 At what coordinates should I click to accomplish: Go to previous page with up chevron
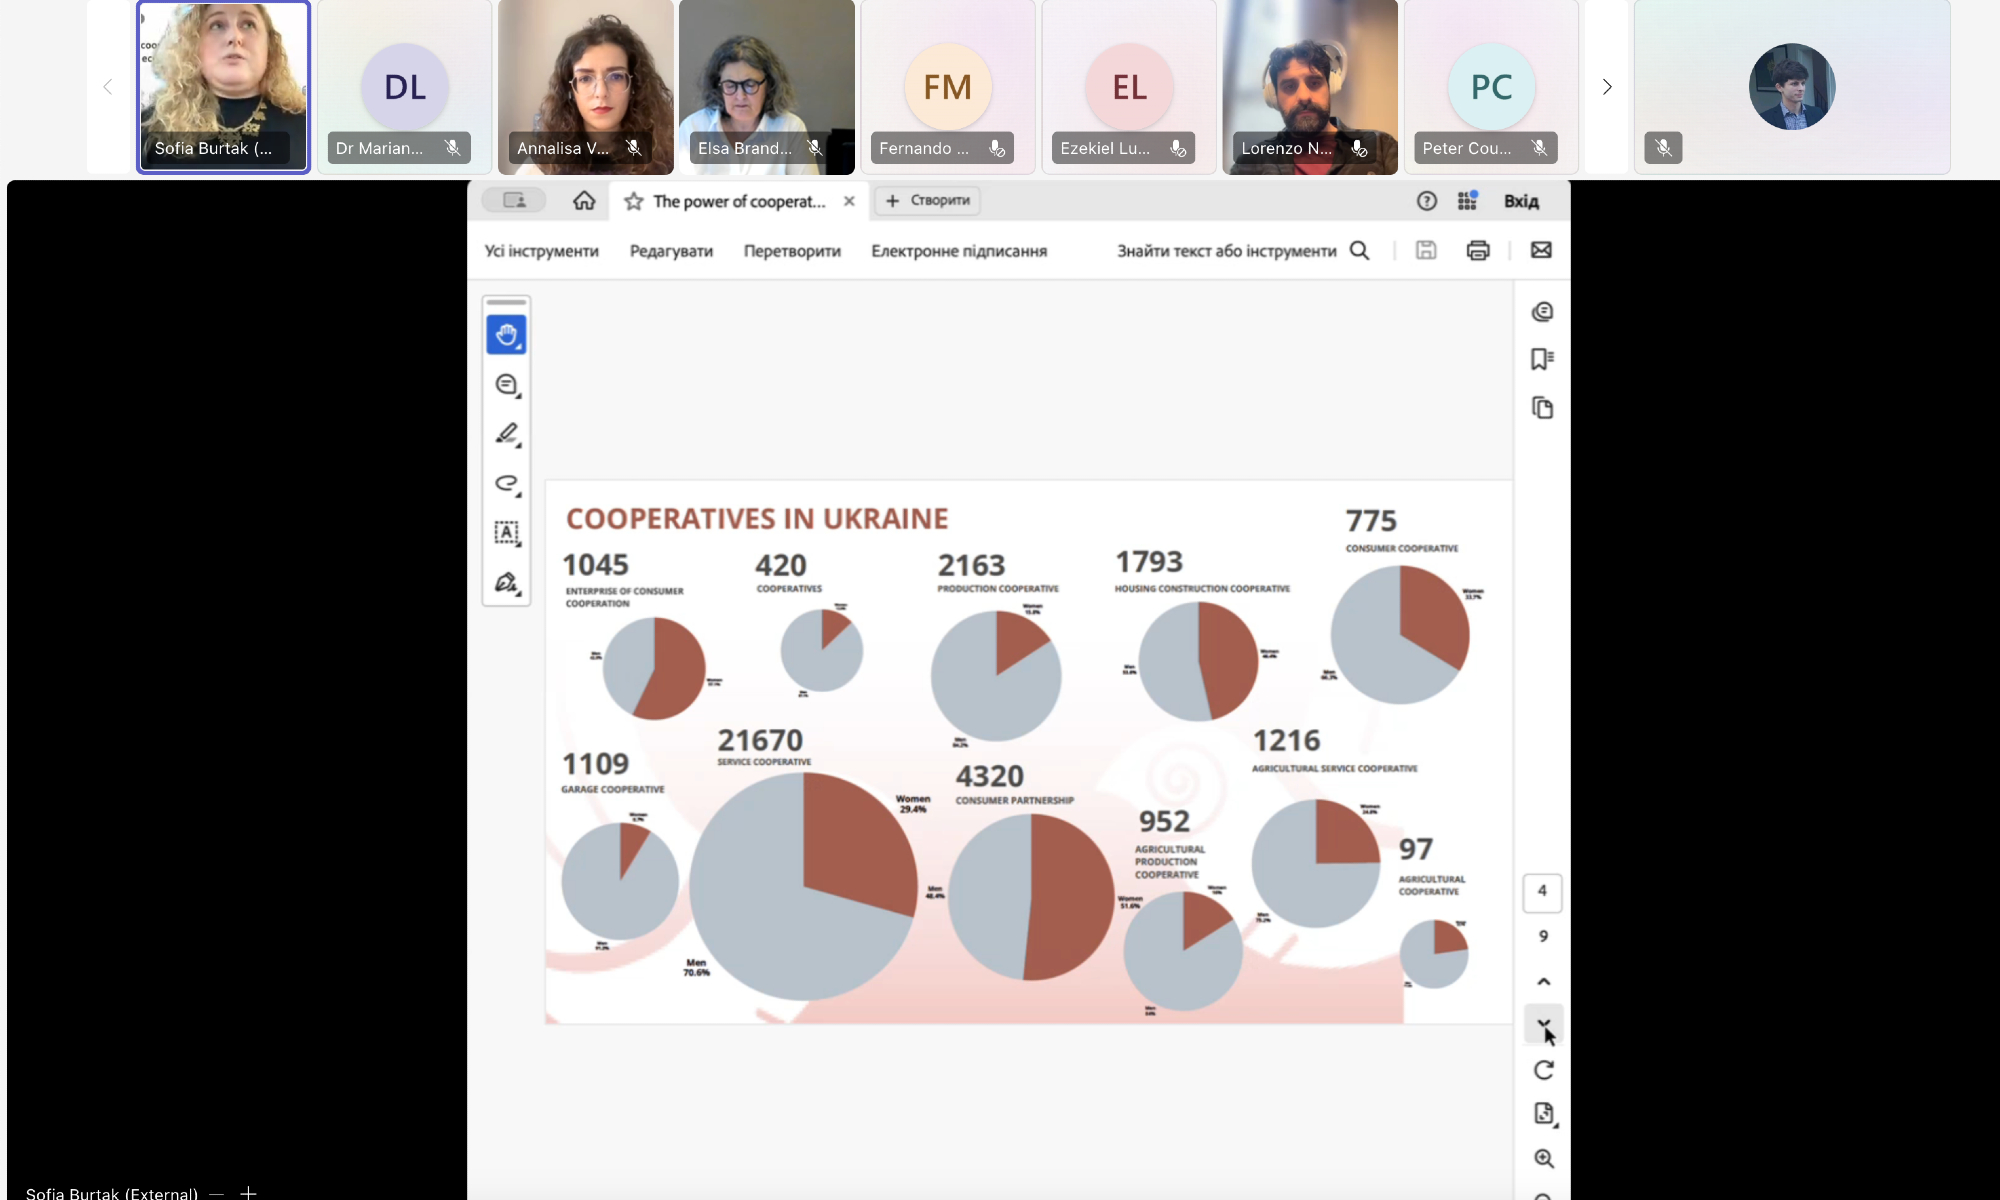click(x=1543, y=981)
